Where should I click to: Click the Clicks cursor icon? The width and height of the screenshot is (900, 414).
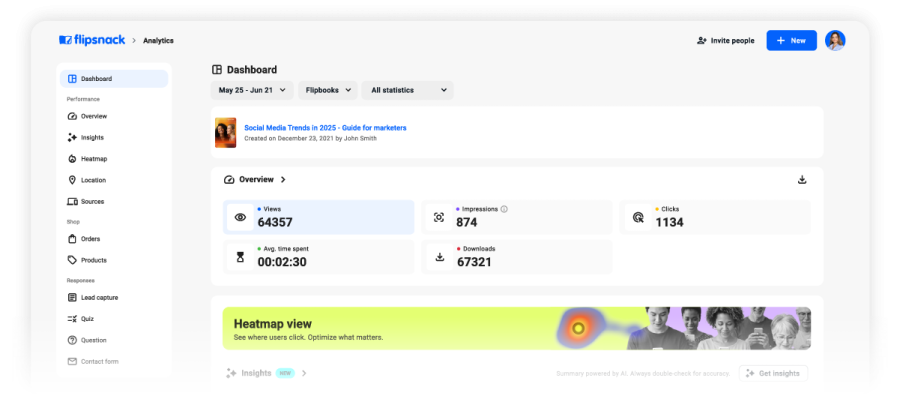click(x=638, y=217)
